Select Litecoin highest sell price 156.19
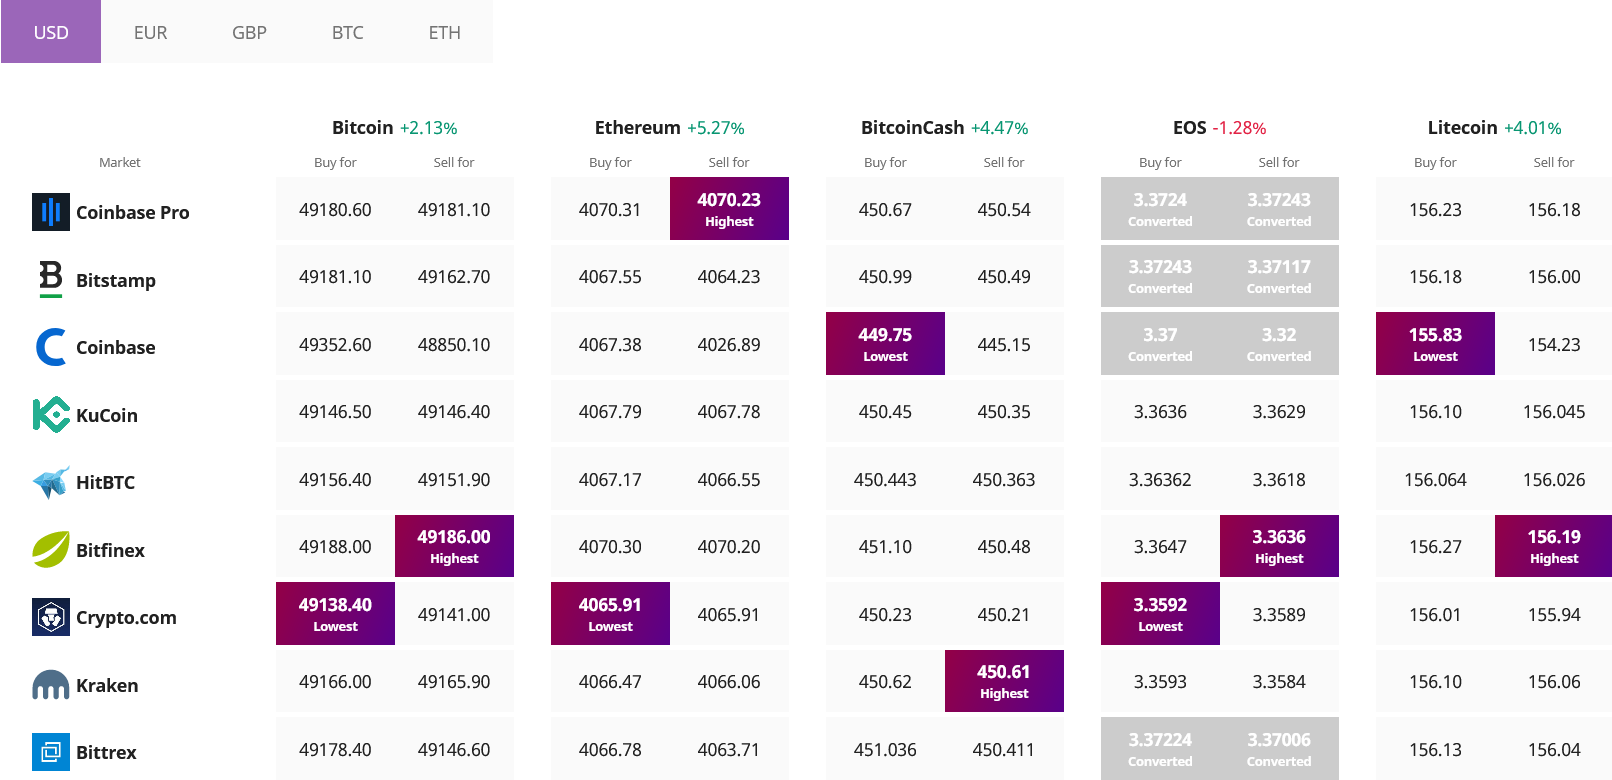This screenshot has width=1612, height=780. (1554, 546)
